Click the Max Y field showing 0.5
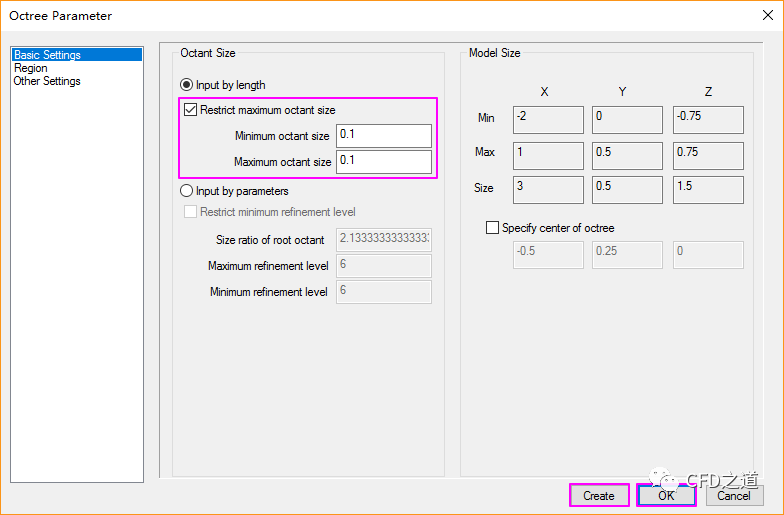 click(627, 156)
